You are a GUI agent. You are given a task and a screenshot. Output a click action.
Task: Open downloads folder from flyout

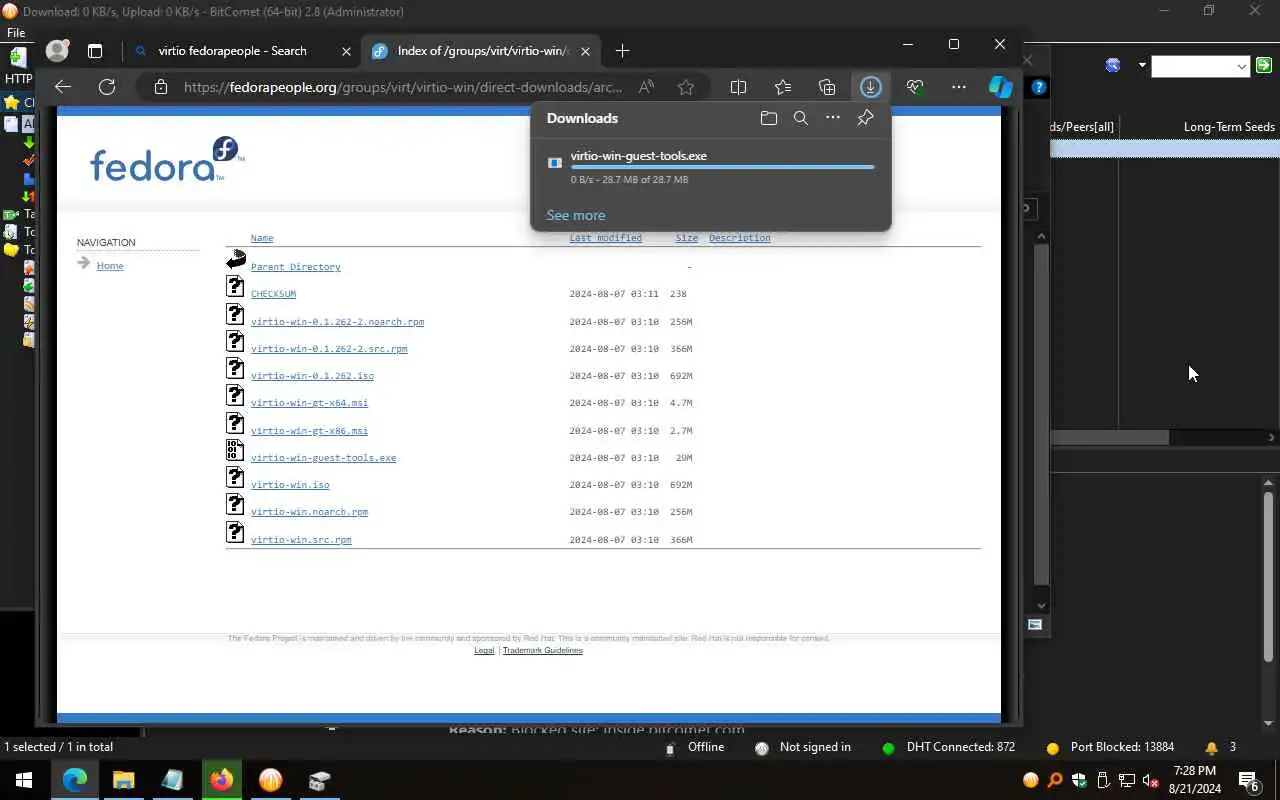[769, 118]
